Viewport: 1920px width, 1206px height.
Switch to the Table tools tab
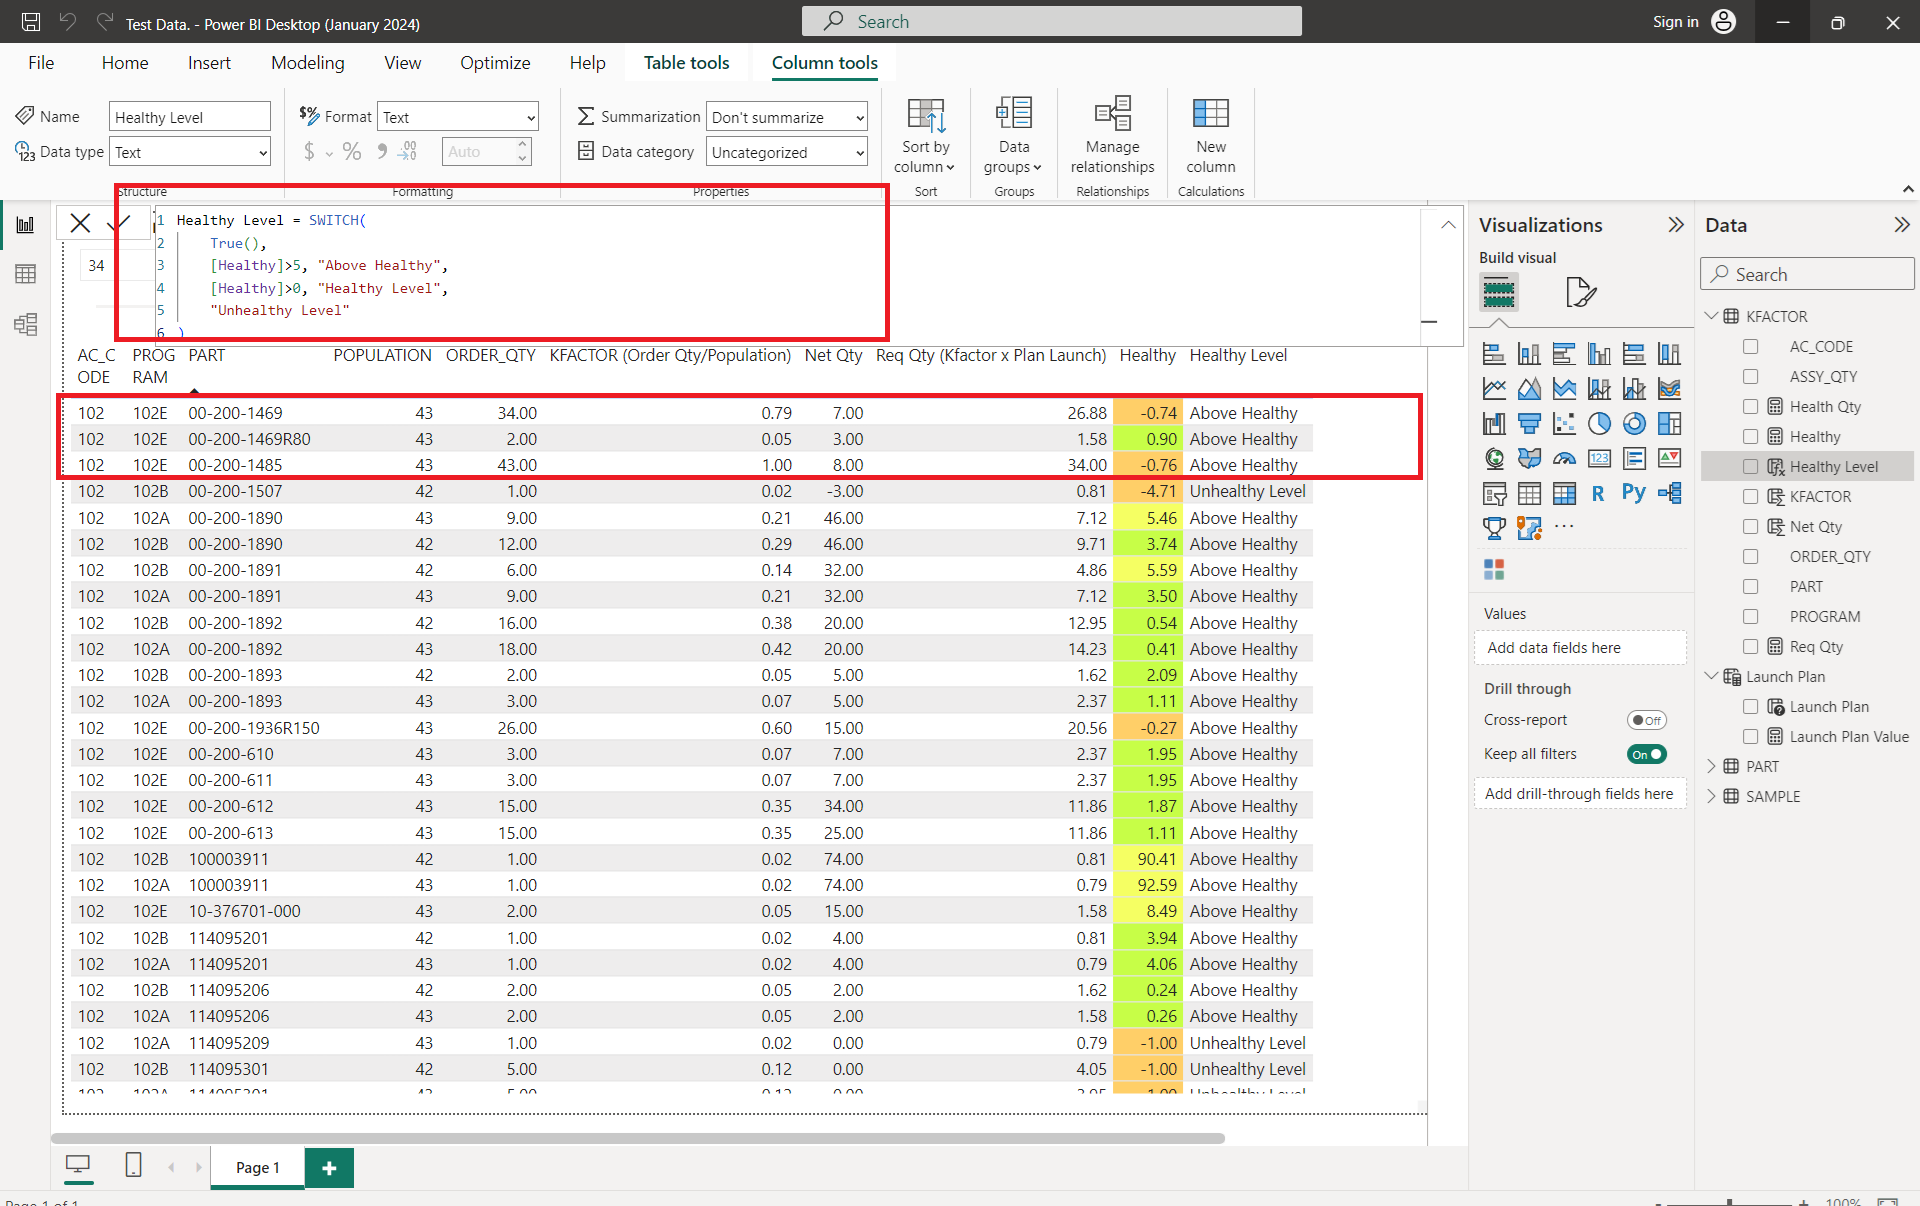[x=686, y=63]
